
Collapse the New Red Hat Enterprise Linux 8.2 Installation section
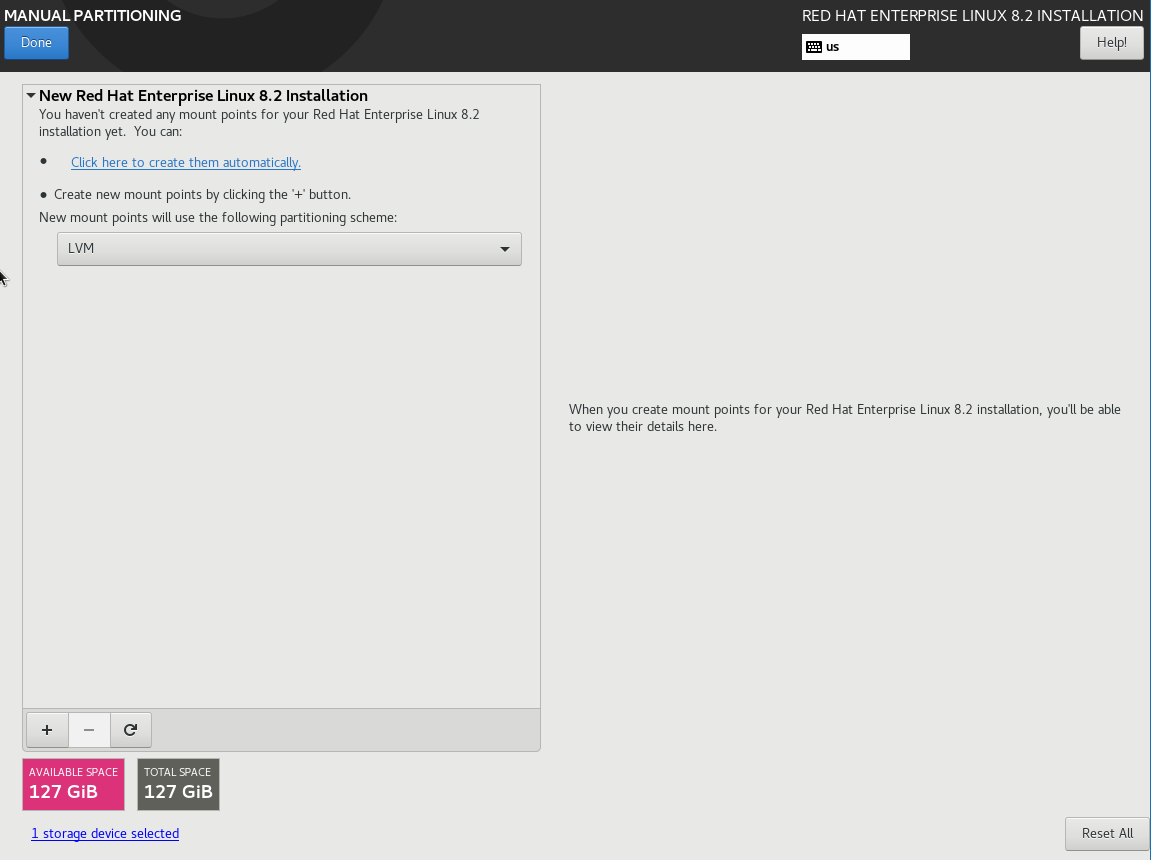pyautogui.click(x=31, y=95)
